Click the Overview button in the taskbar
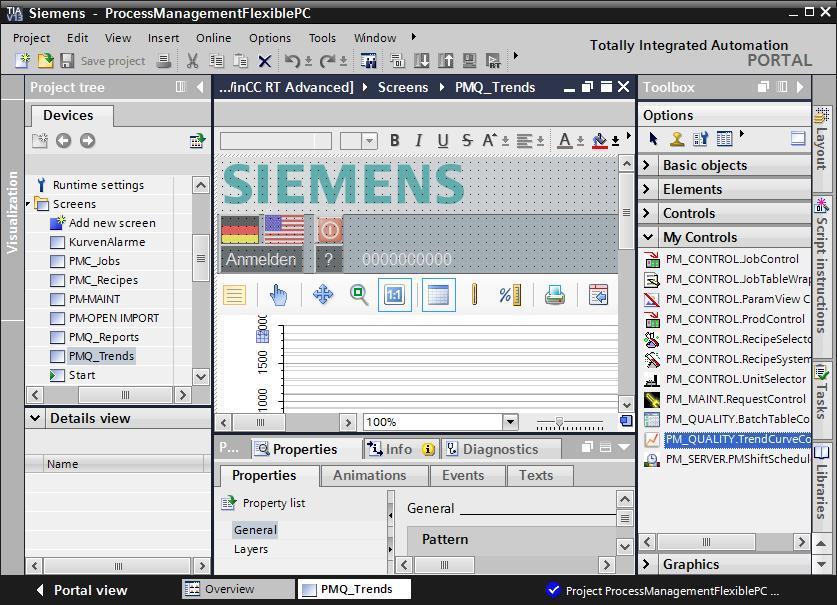The width and height of the screenshot is (837, 605). (238, 589)
